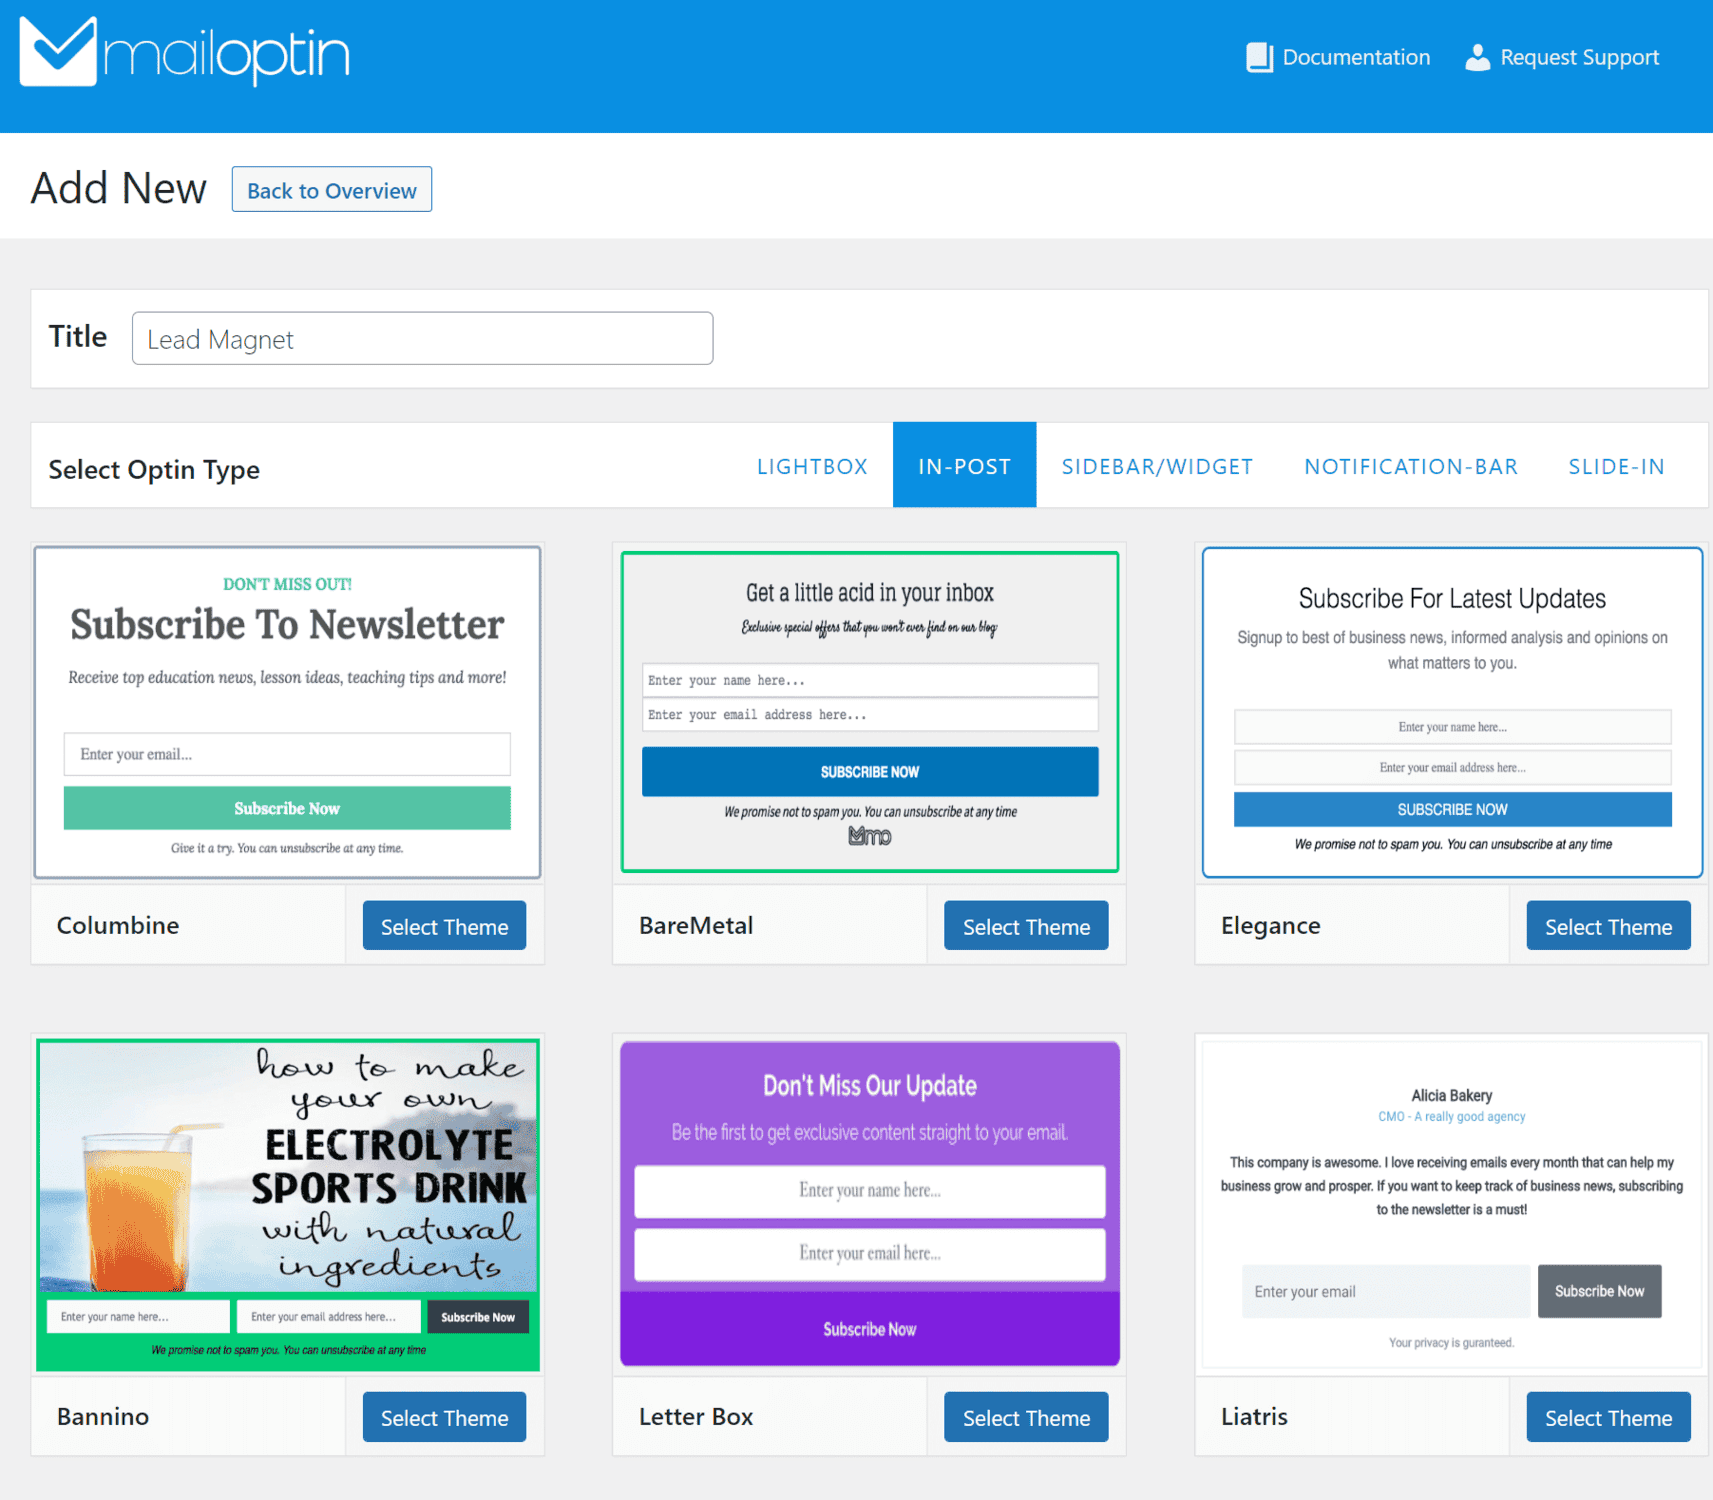The height and width of the screenshot is (1500, 1713).
Task: Click the Bannino sports drink preview thumbnail
Action: tap(288, 1204)
